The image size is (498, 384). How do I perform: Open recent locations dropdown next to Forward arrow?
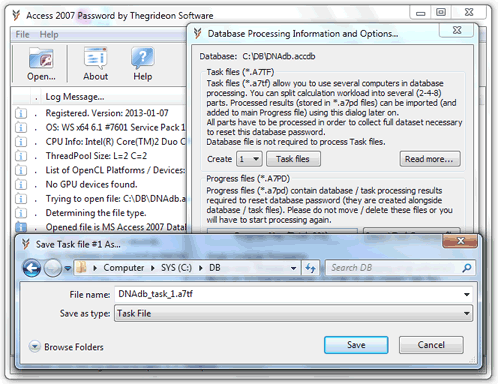(68, 268)
